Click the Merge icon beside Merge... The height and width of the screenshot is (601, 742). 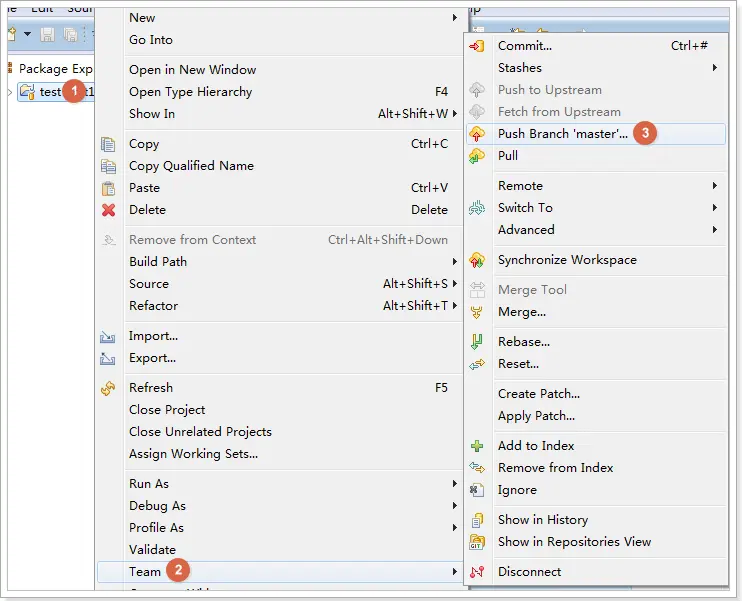(477, 312)
